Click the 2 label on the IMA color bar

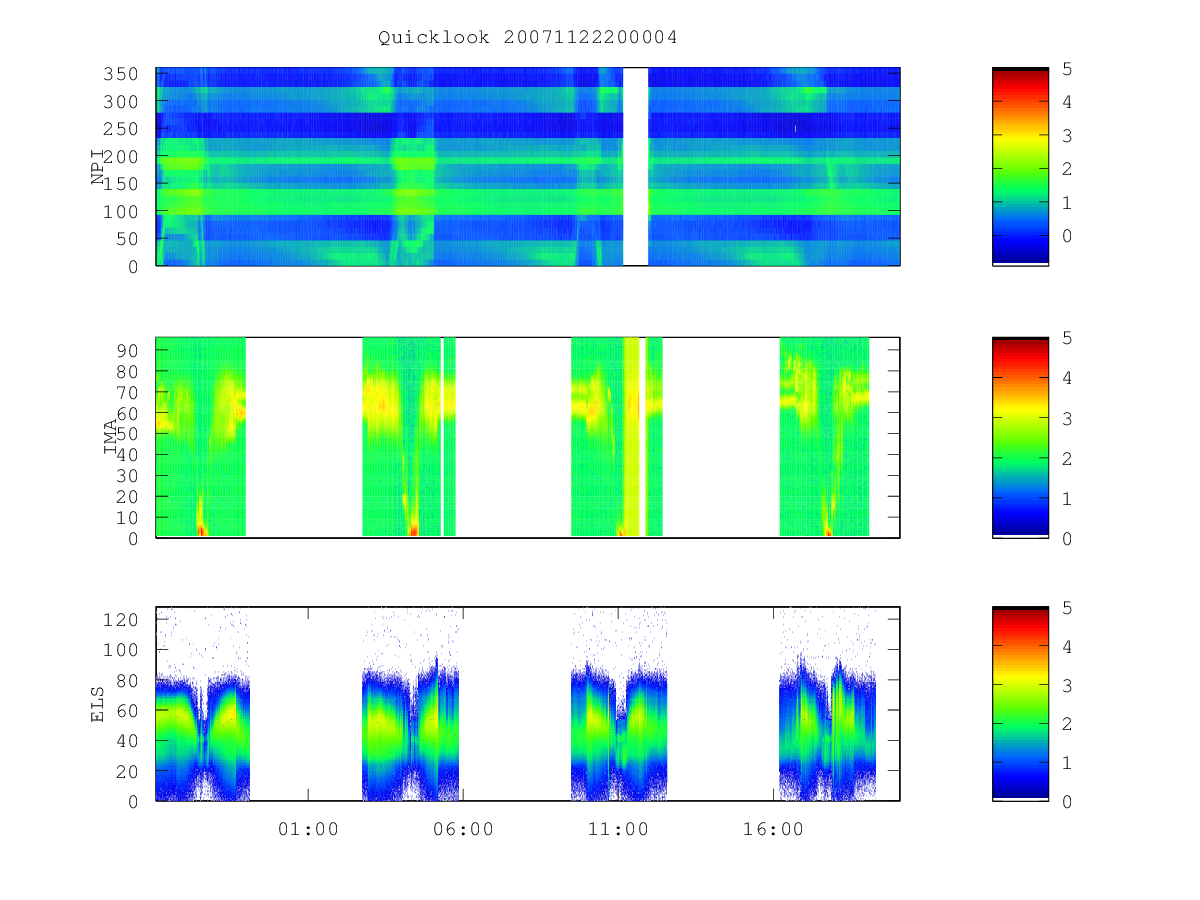click(1068, 458)
